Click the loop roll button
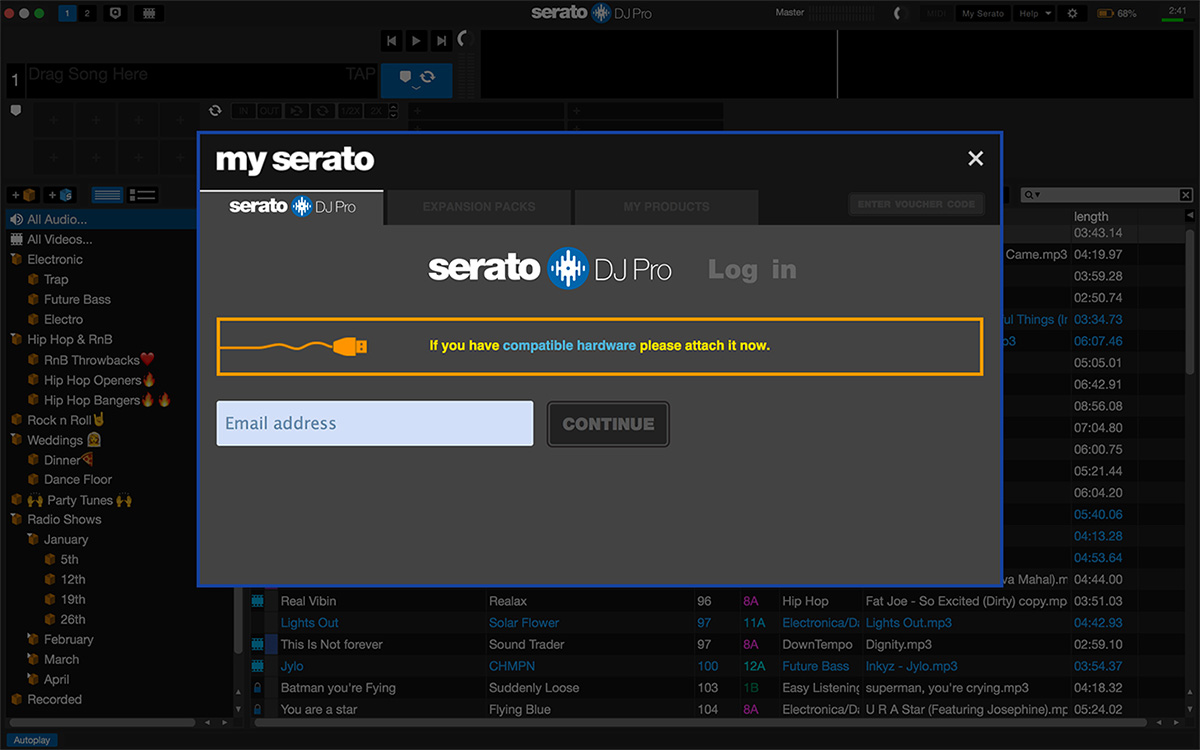Image resolution: width=1200 pixels, height=750 pixels. click(x=297, y=110)
